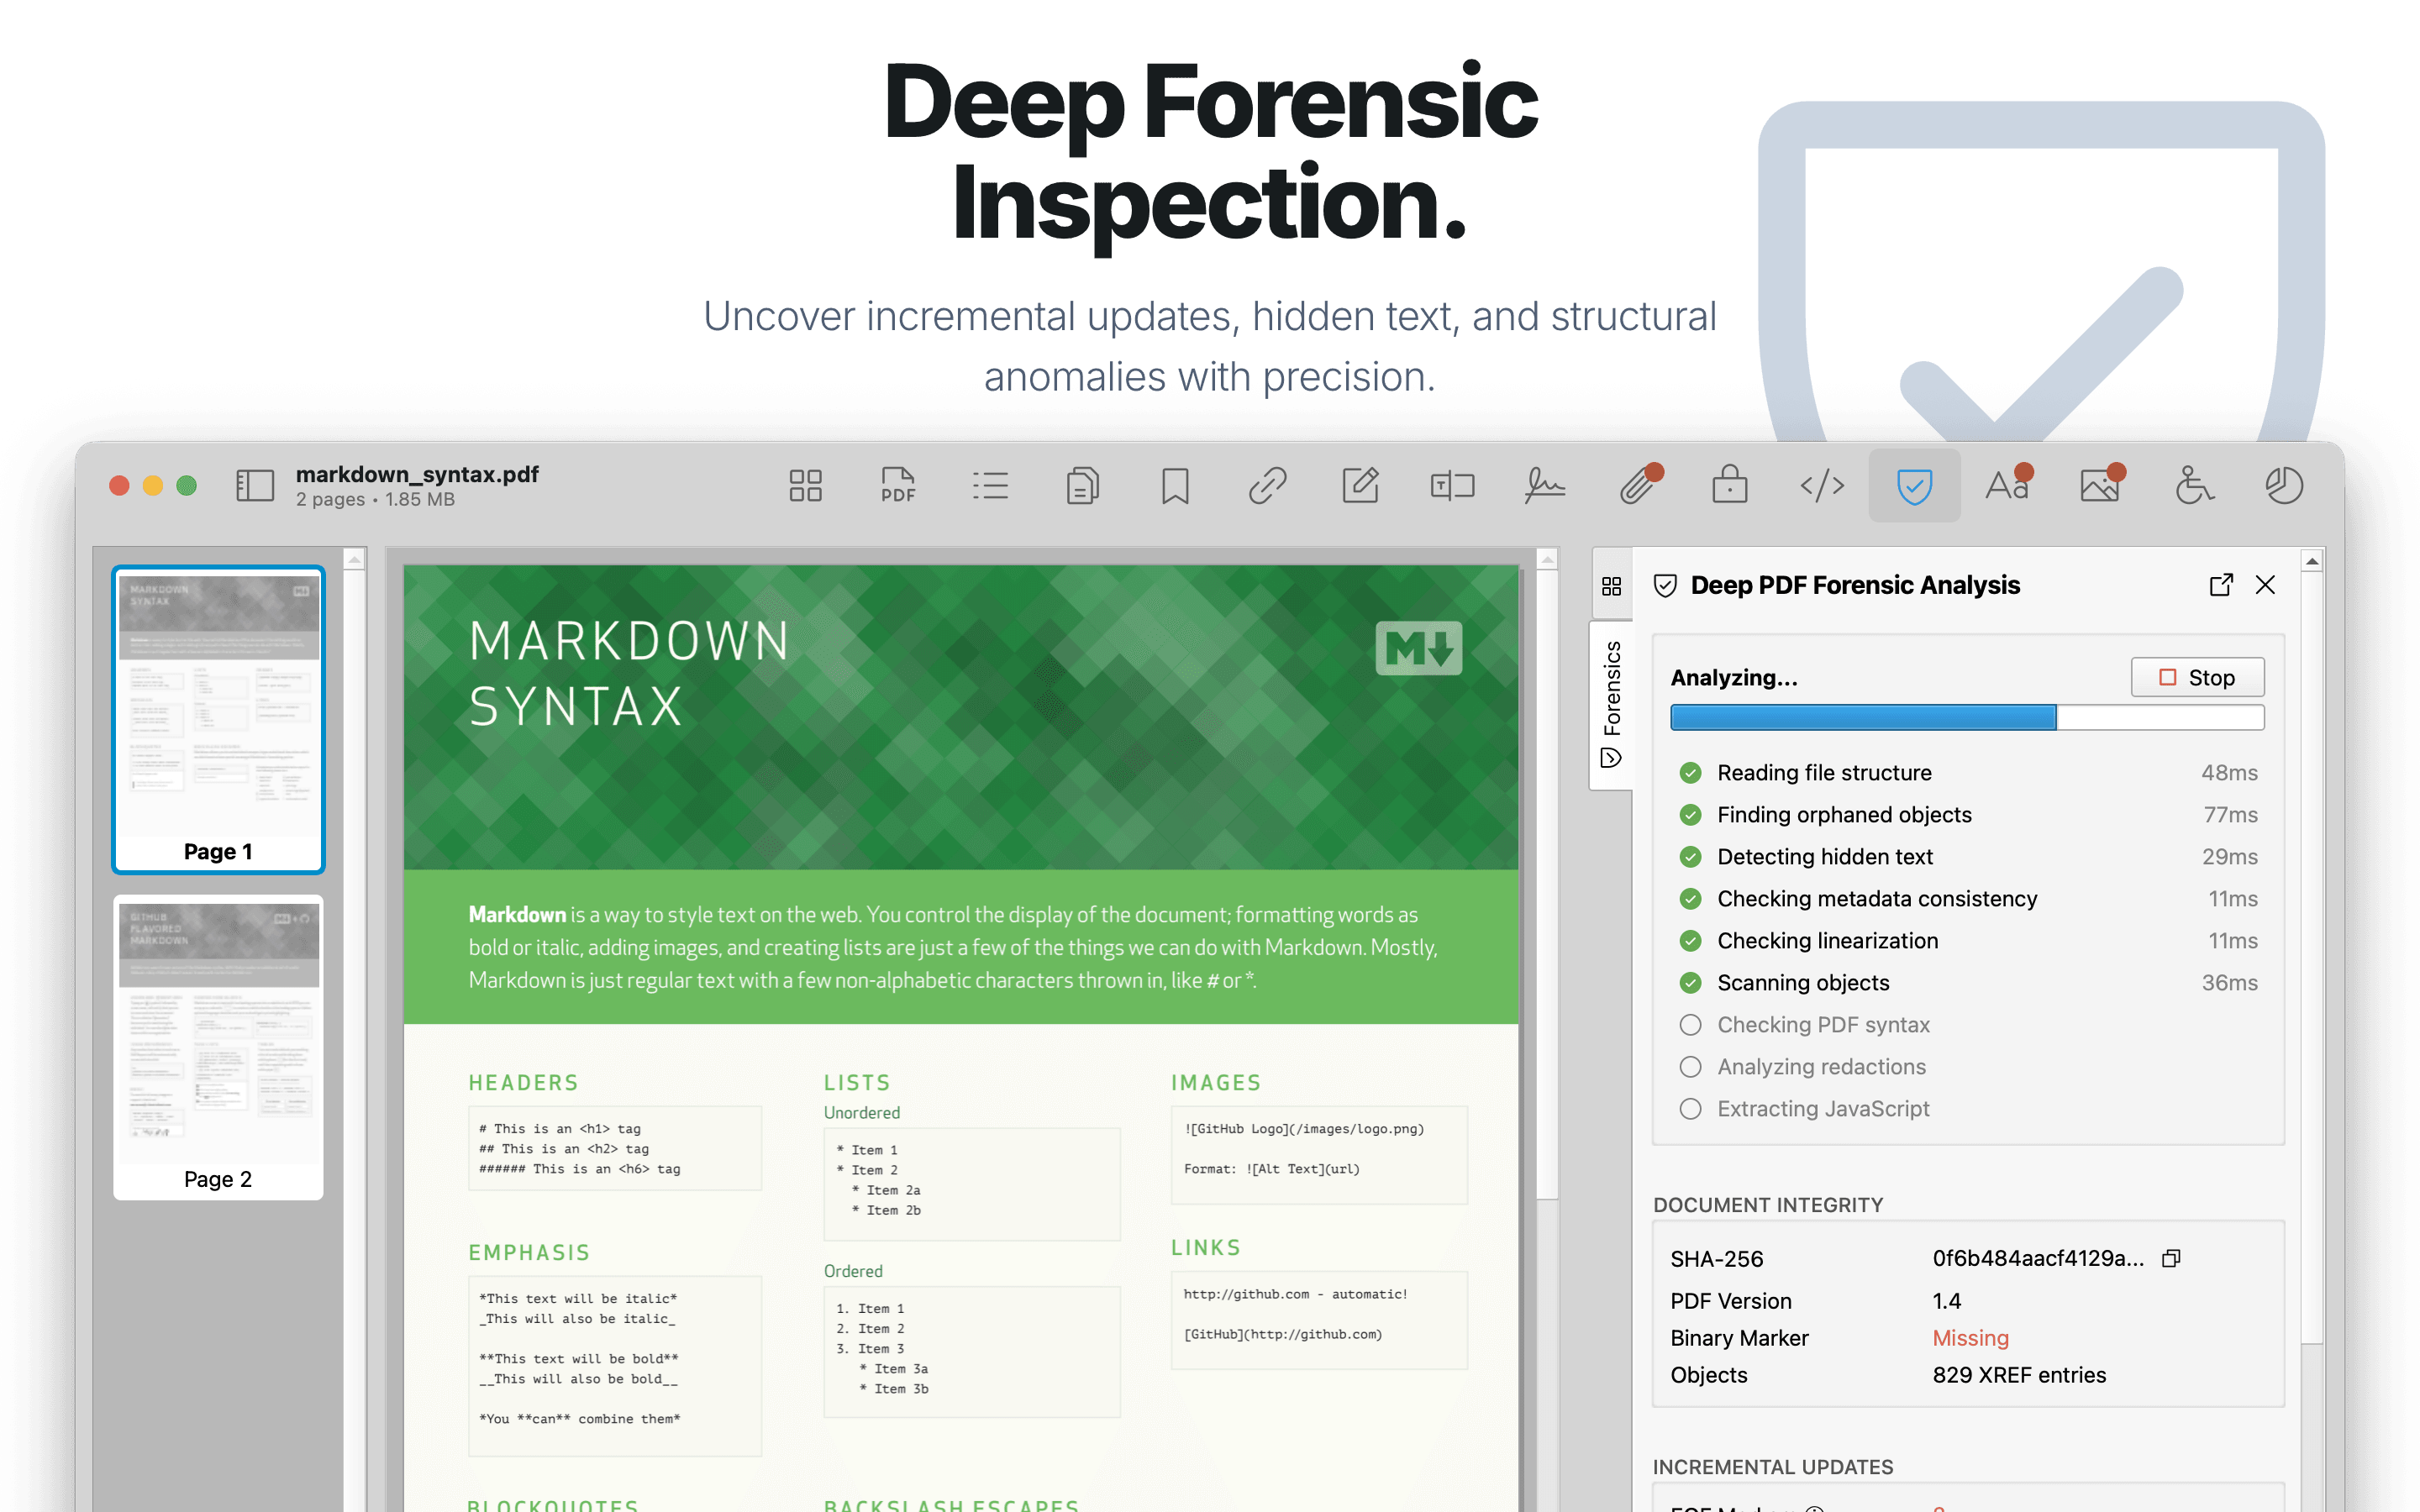Close the Deep PDF Forensic Analysis panel
Image resolution: width=2420 pixels, height=1512 pixels.
(2265, 585)
